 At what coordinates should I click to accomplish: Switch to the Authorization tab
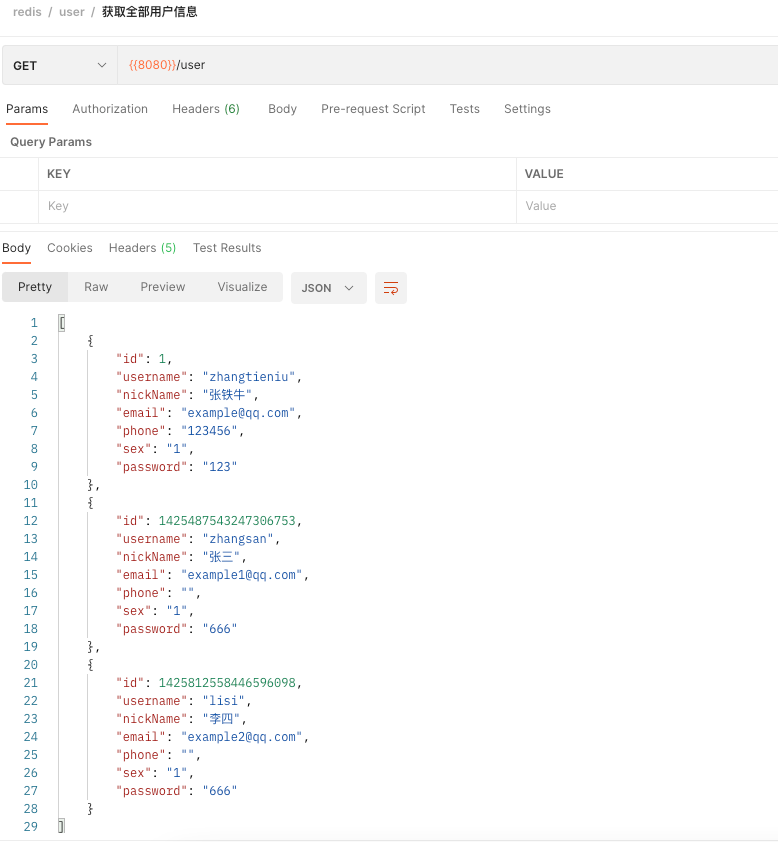(x=110, y=109)
